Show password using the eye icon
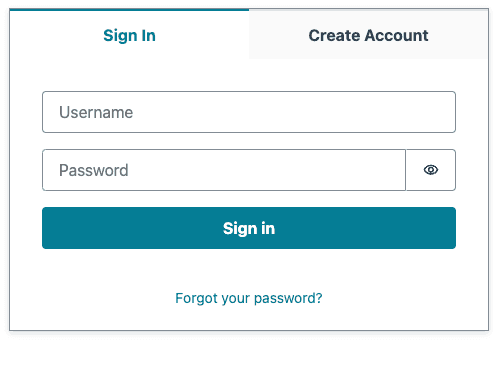Screen dimensions: 497x375 click(x=431, y=170)
